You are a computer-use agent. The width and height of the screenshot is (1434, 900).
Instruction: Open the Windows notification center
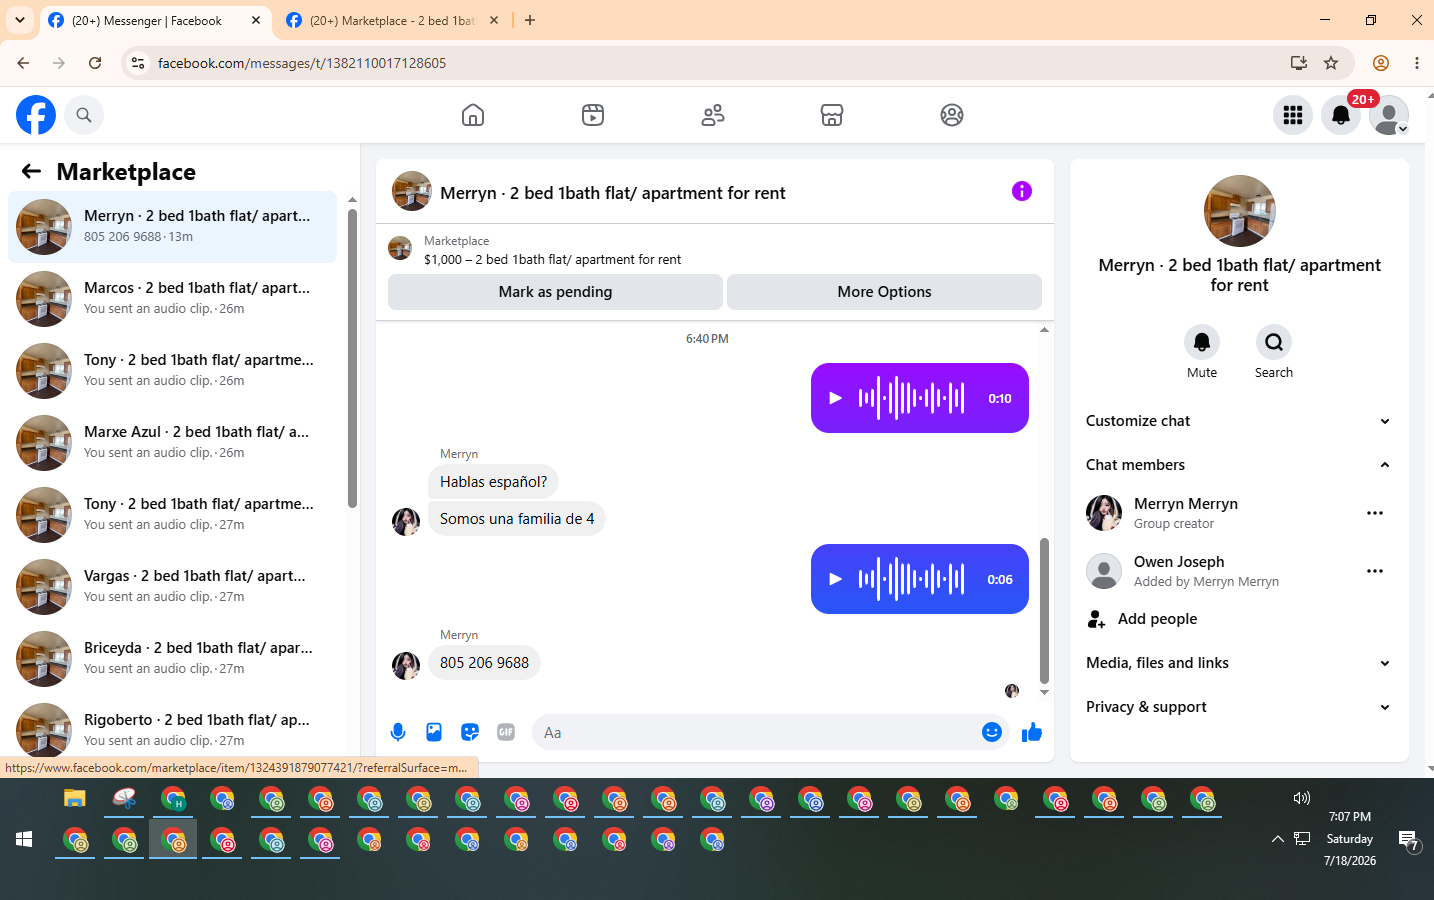1409,840
